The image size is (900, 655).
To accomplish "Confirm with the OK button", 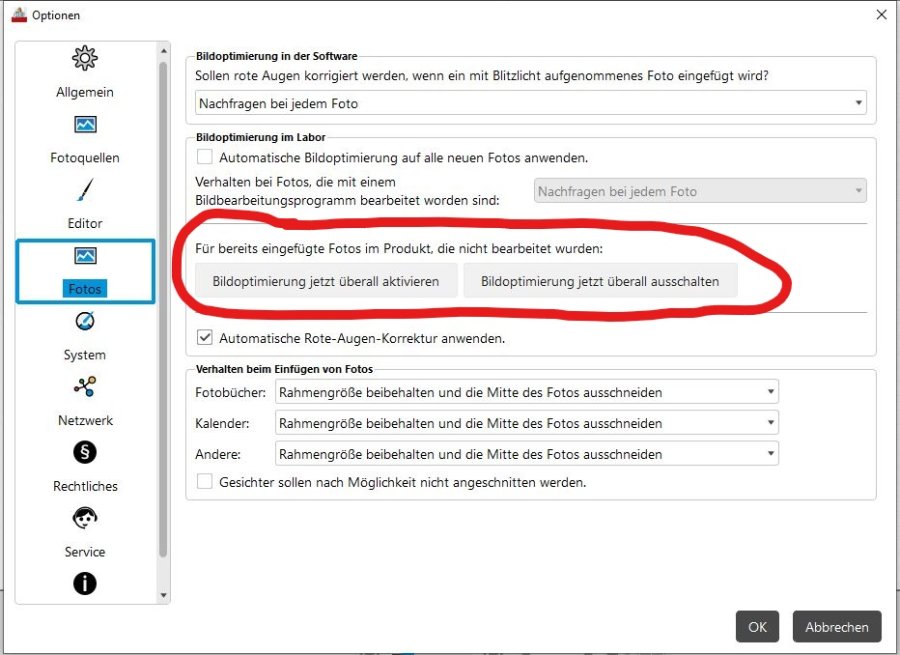I will coord(757,627).
